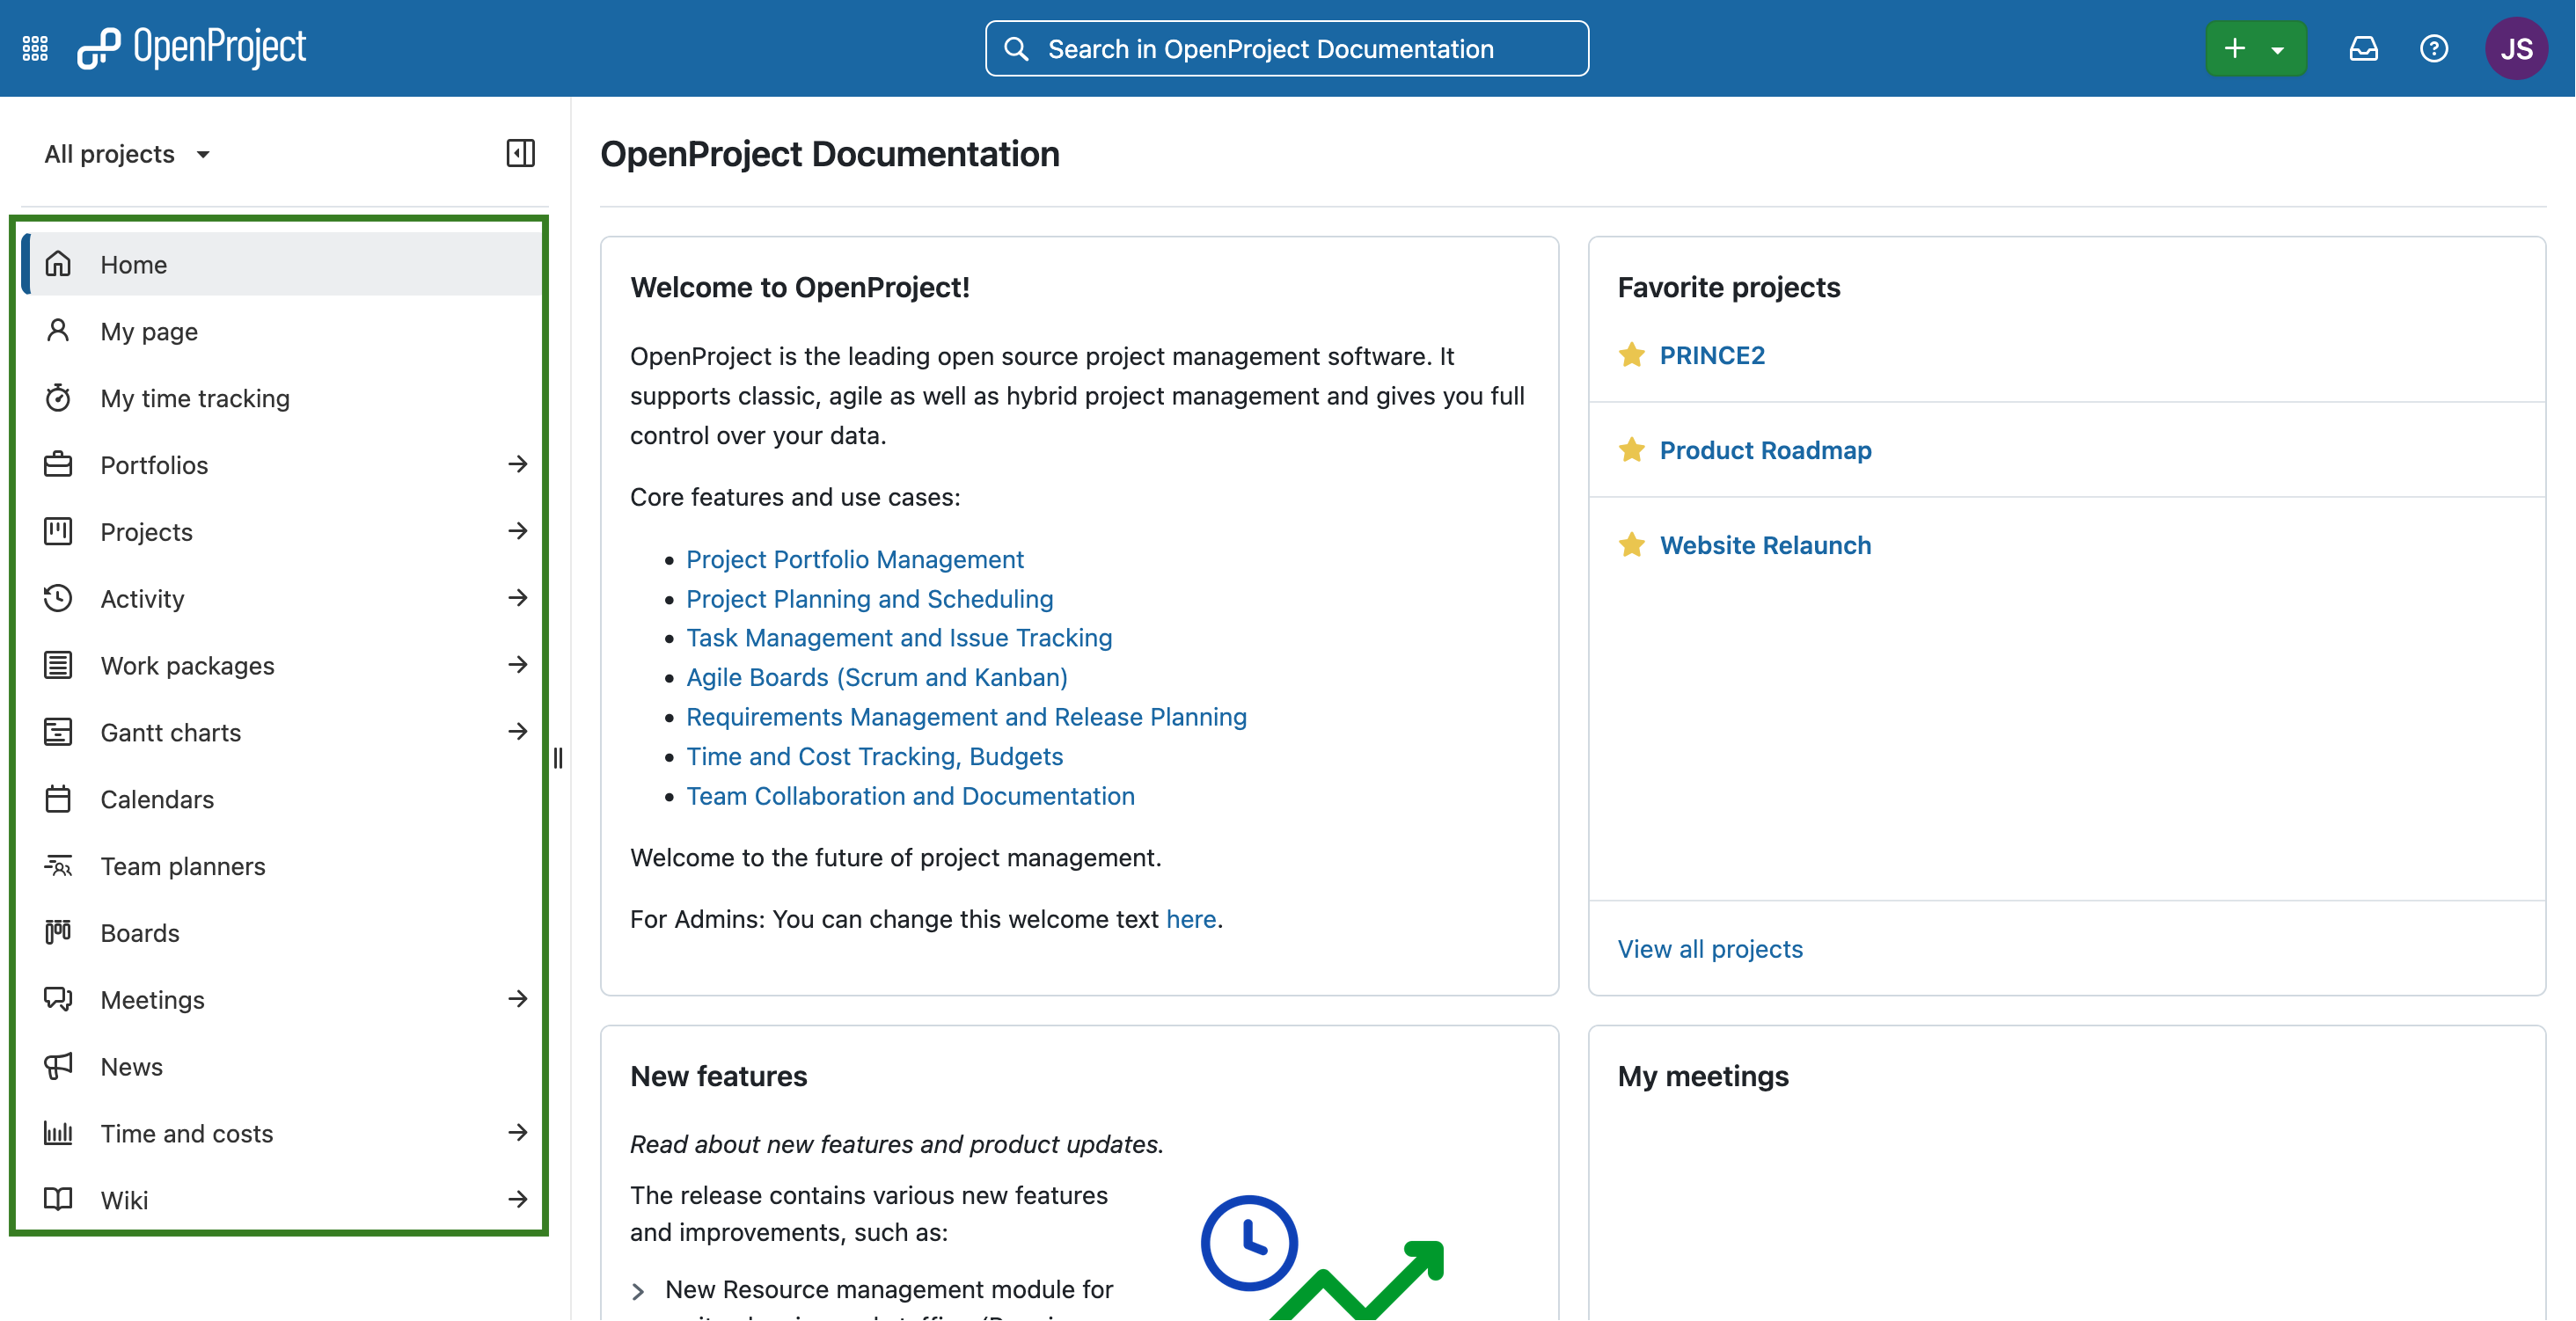This screenshot has width=2576, height=1321.
Task: Open Team Collaboration and Documentation link
Action: pyautogui.click(x=910, y=796)
